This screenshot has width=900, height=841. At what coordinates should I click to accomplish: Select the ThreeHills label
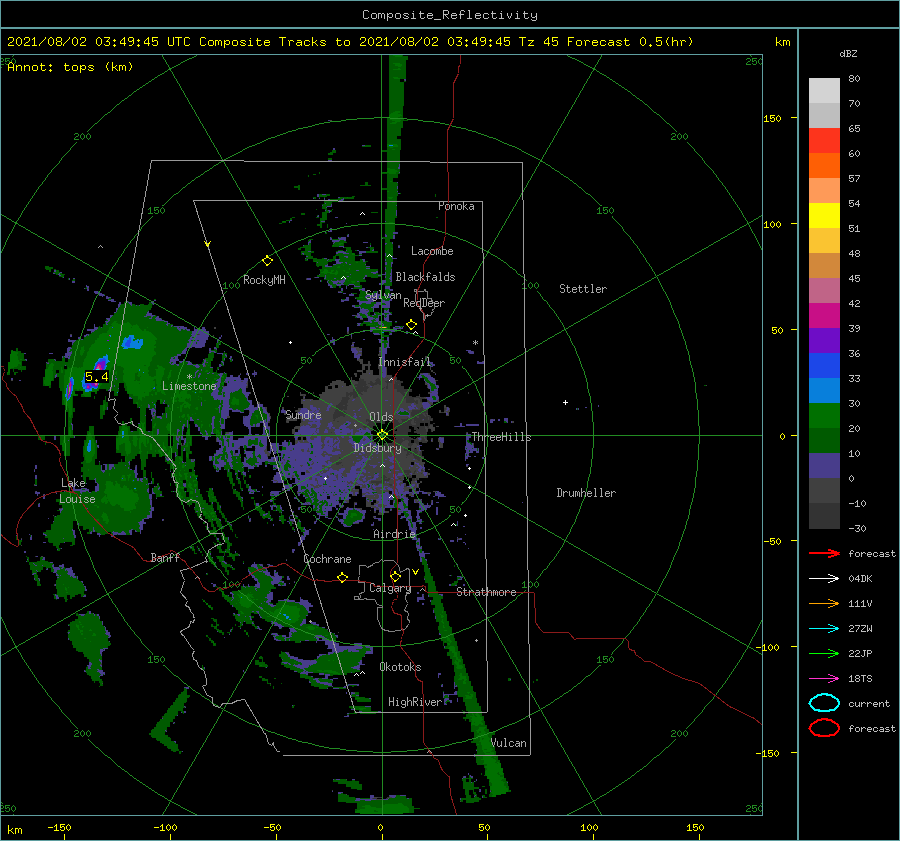[502, 437]
